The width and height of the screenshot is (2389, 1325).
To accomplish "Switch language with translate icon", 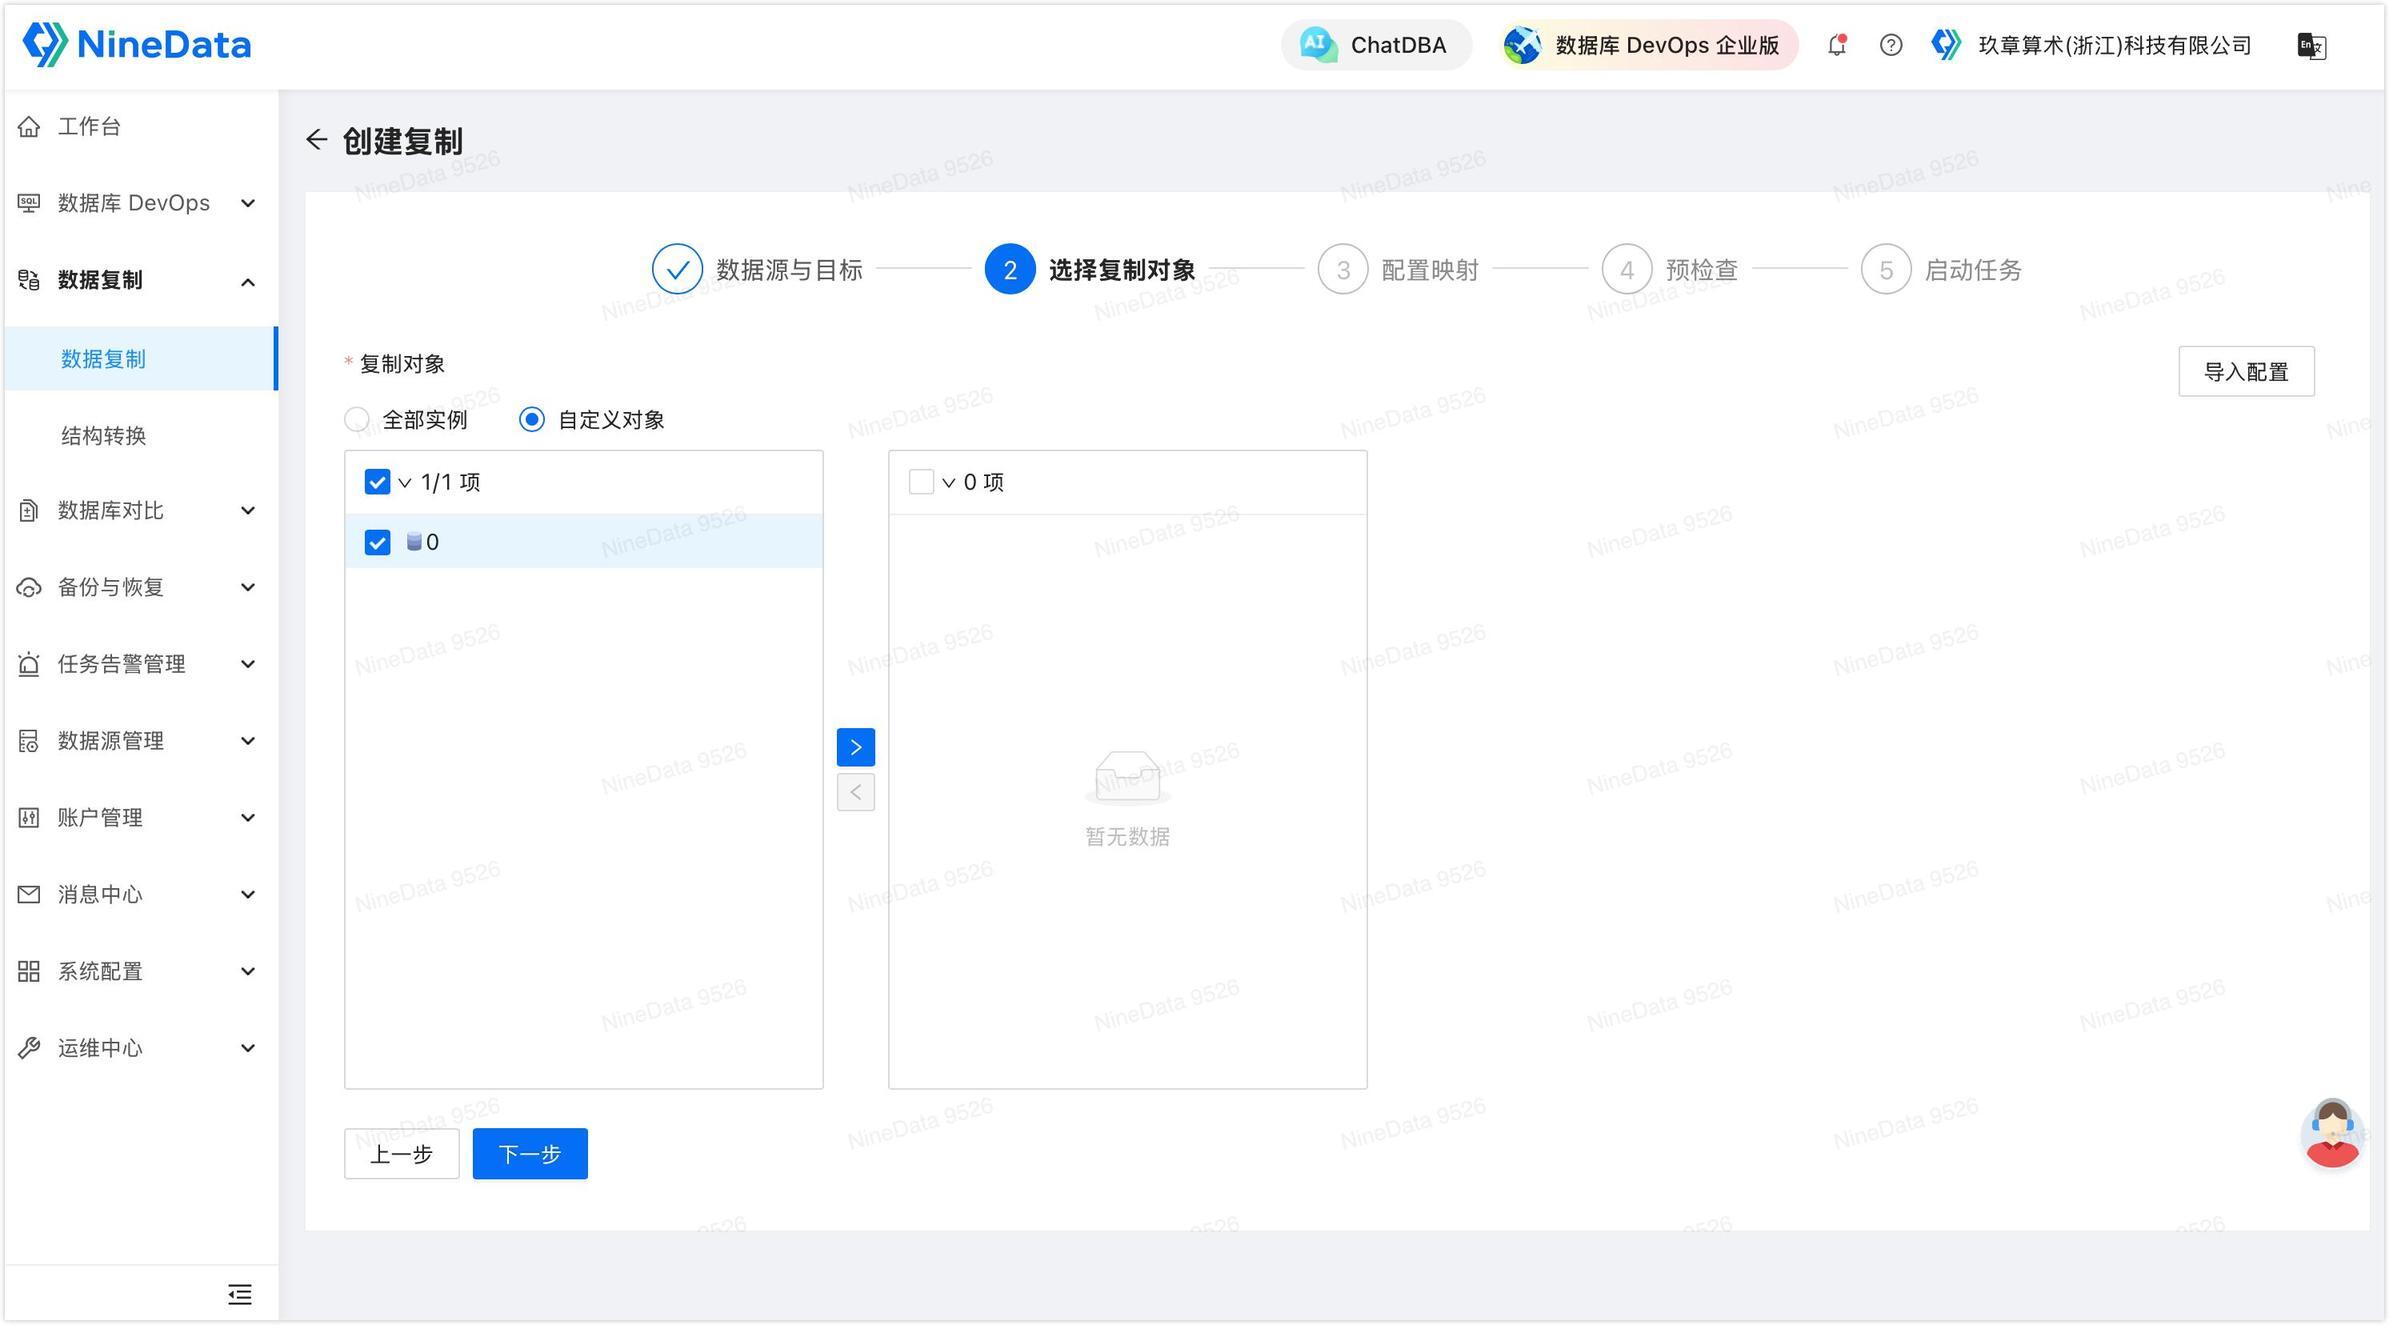I will click(2311, 46).
